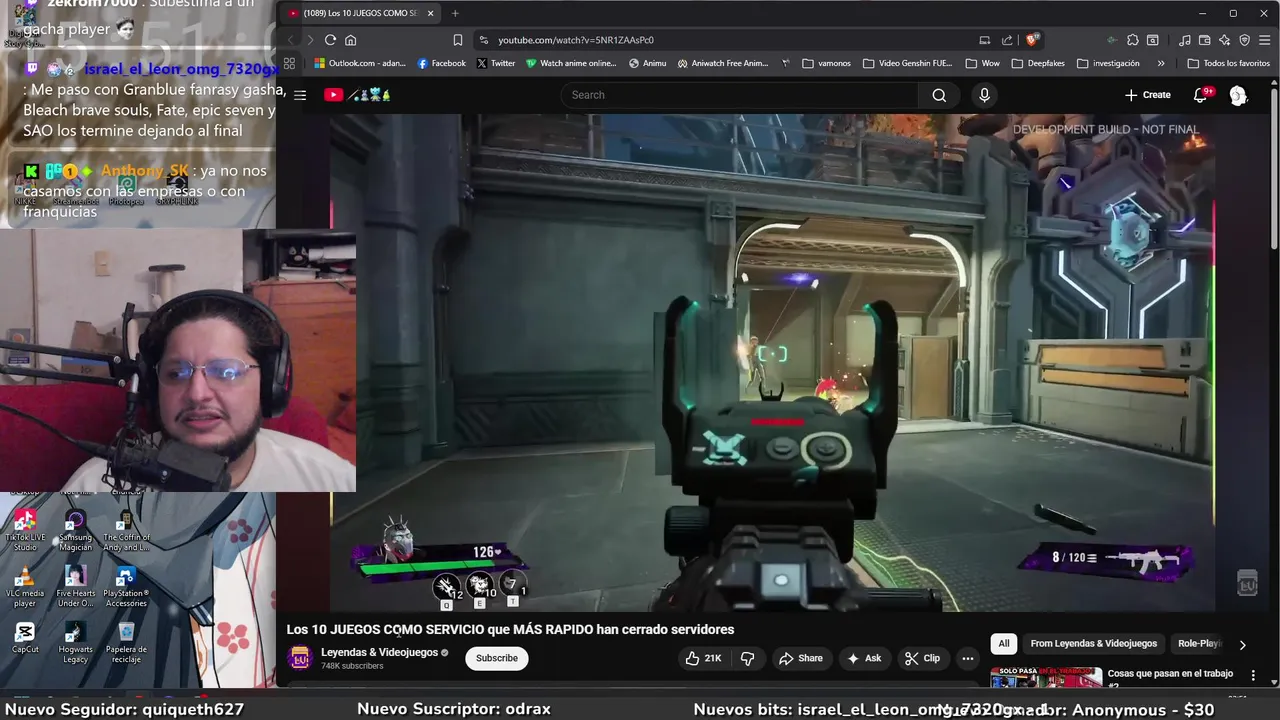The image size is (1280, 720).
Task: Open the Facebook bookmark
Action: (441, 63)
